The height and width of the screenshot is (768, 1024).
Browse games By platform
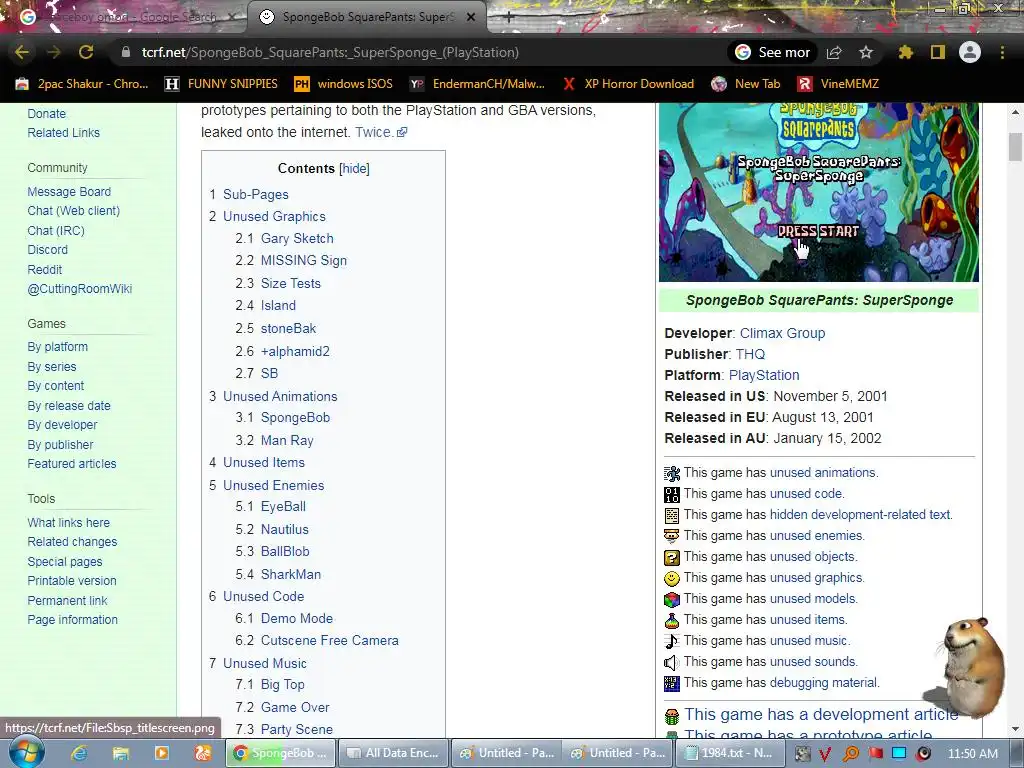(x=57, y=347)
